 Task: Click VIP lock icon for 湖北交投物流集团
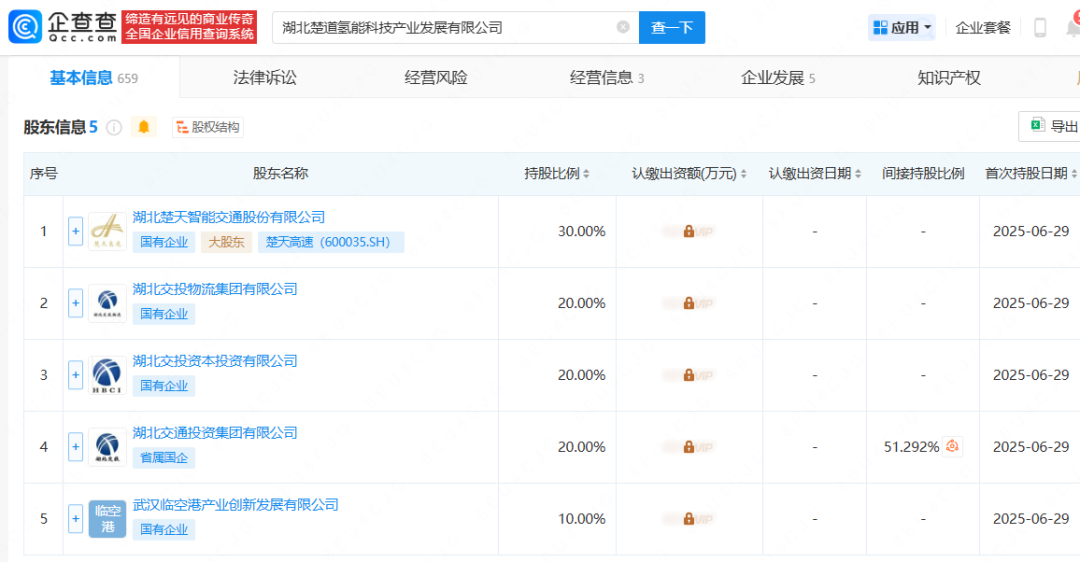(x=689, y=303)
